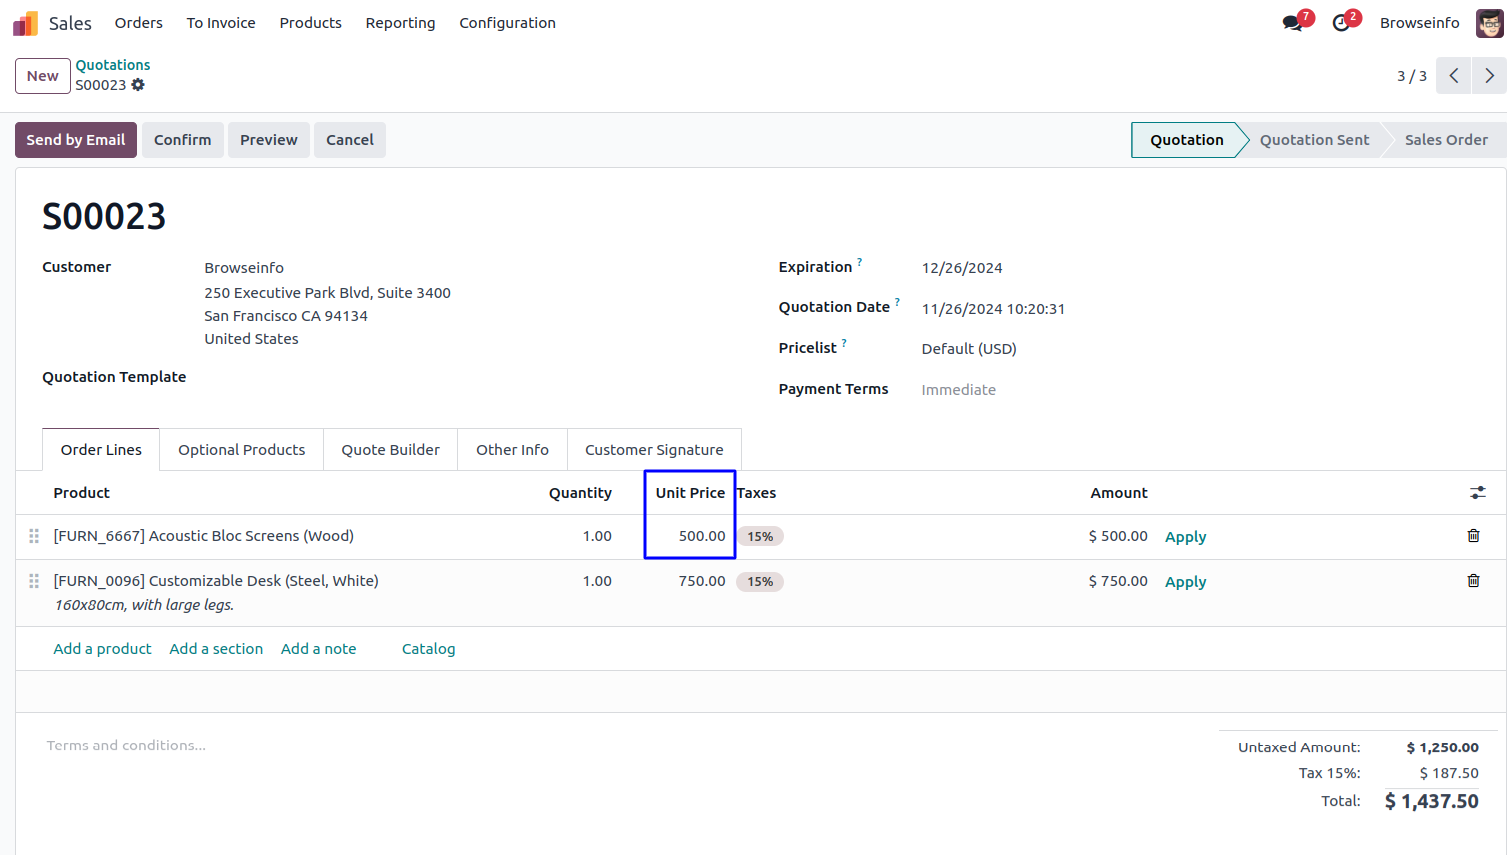1507x855 pixels.
Task: Click the gear icon beside S00023
Action: pyautogui.click(x=138, y=85)
